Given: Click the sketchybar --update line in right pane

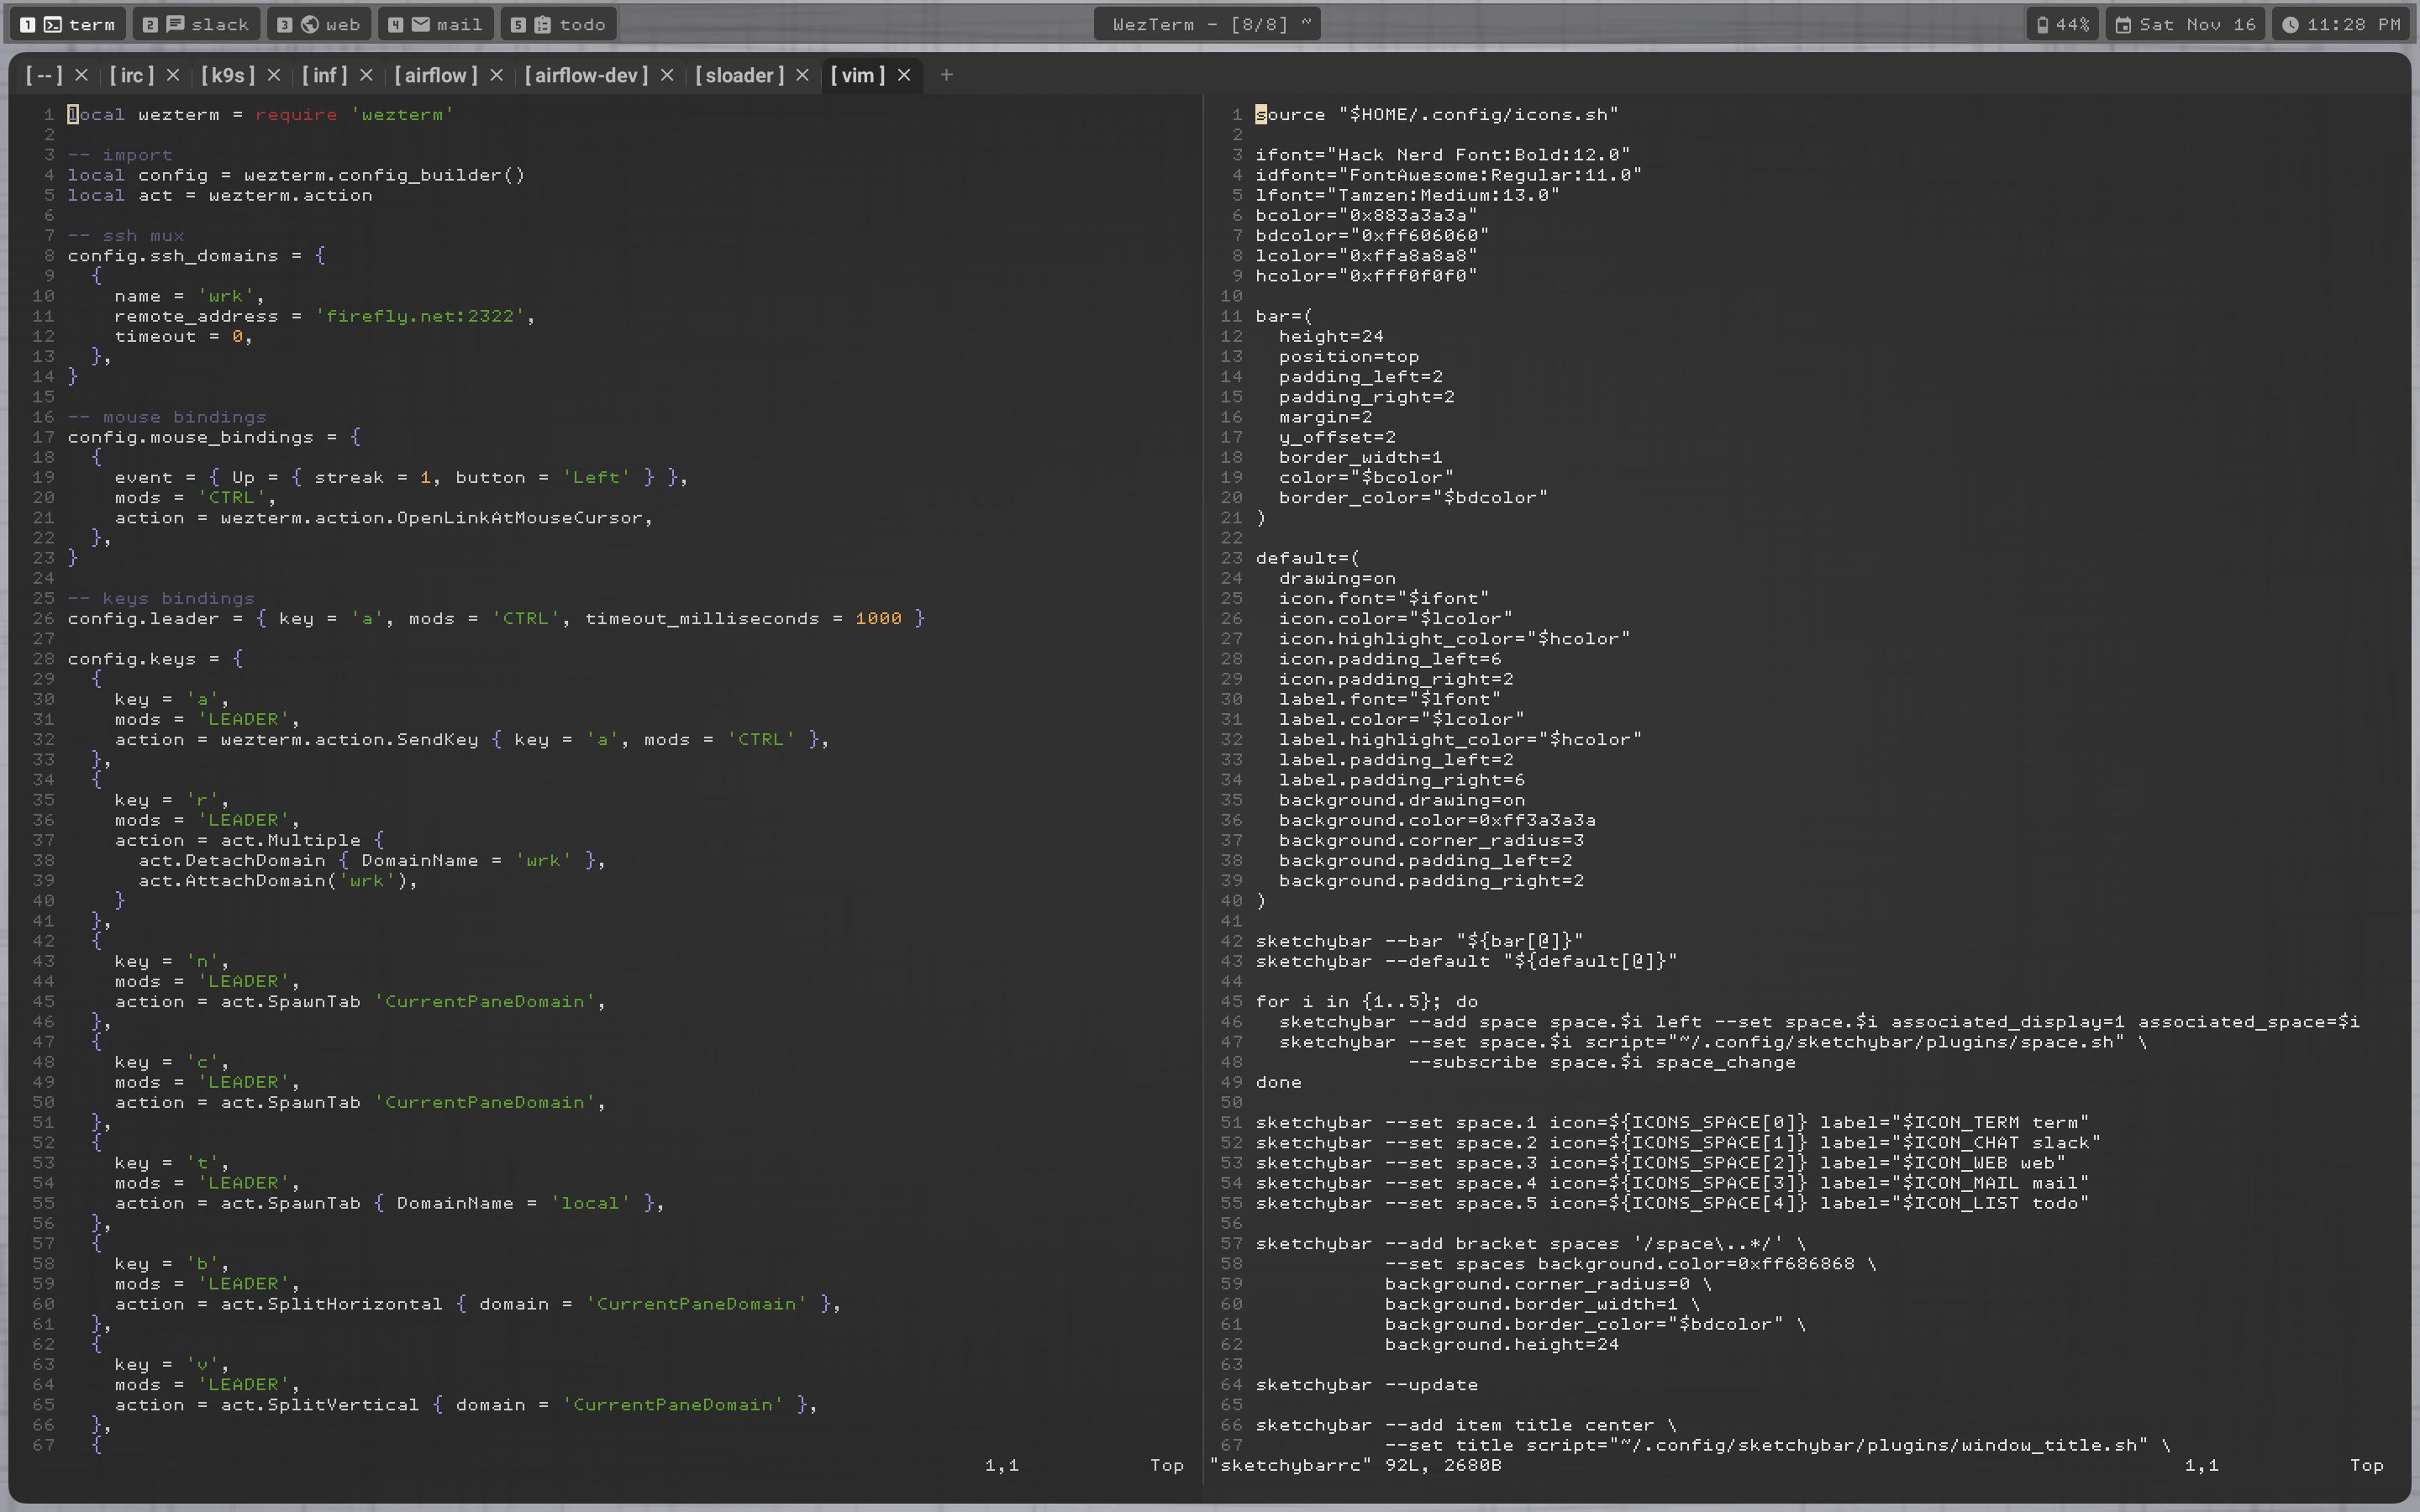Looking at the screenshot, I should coord(1366,1385).
